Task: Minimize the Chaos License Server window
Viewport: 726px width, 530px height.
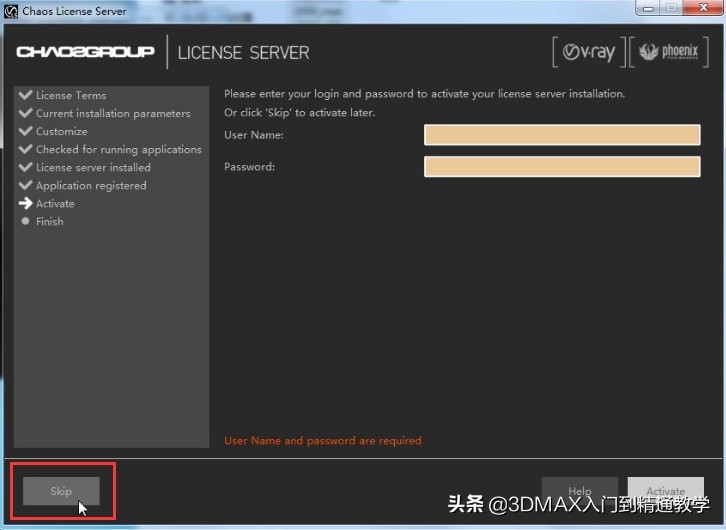Action: (648, 8)
